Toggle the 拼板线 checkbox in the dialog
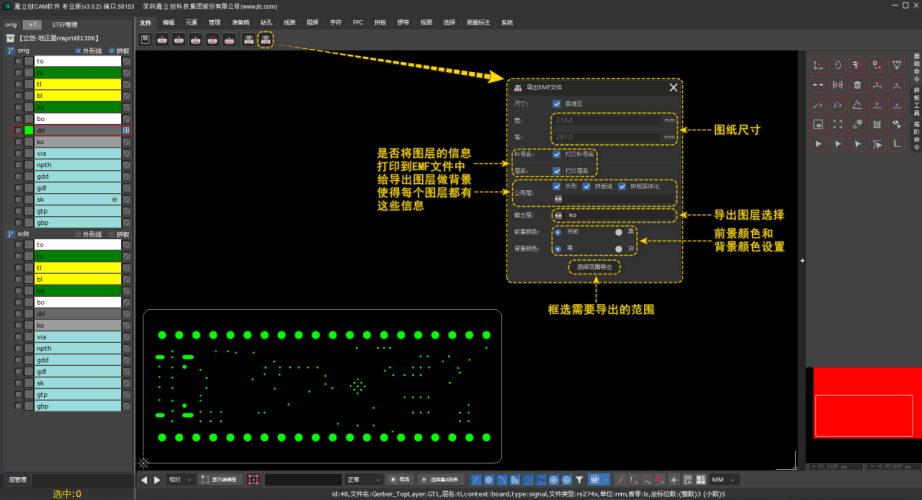 tap(586, 186)
